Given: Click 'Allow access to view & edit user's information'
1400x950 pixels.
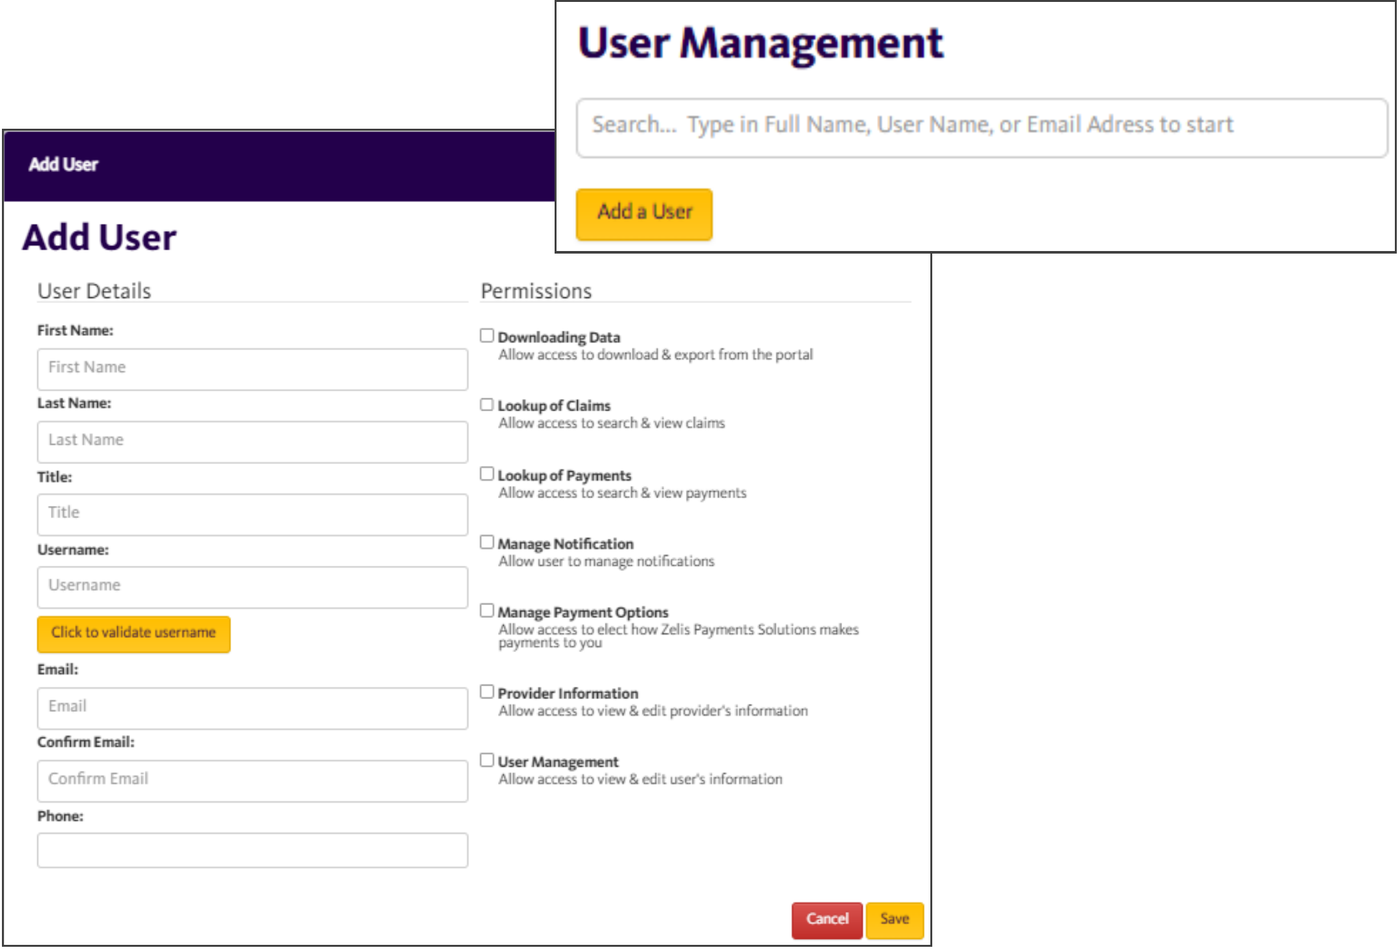Looking at the screenshot, I should pos(641,780).
